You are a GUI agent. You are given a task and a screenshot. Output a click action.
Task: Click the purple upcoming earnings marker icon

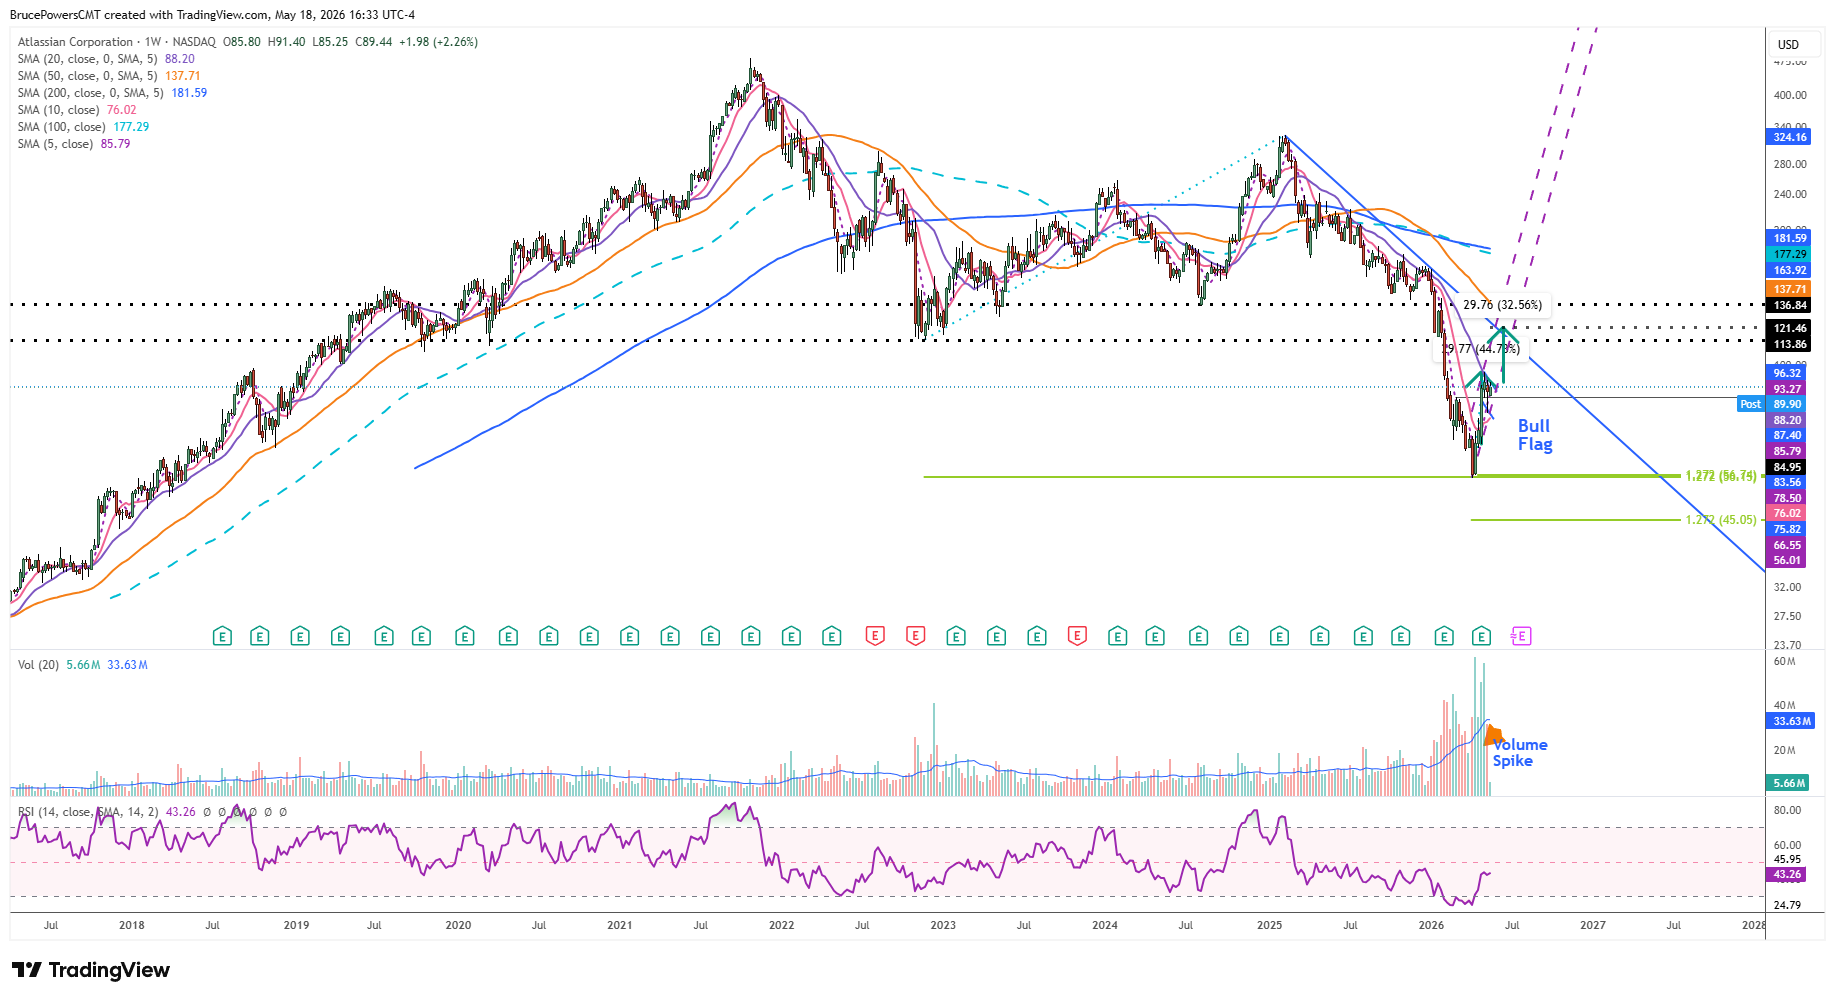point(1520,636)
